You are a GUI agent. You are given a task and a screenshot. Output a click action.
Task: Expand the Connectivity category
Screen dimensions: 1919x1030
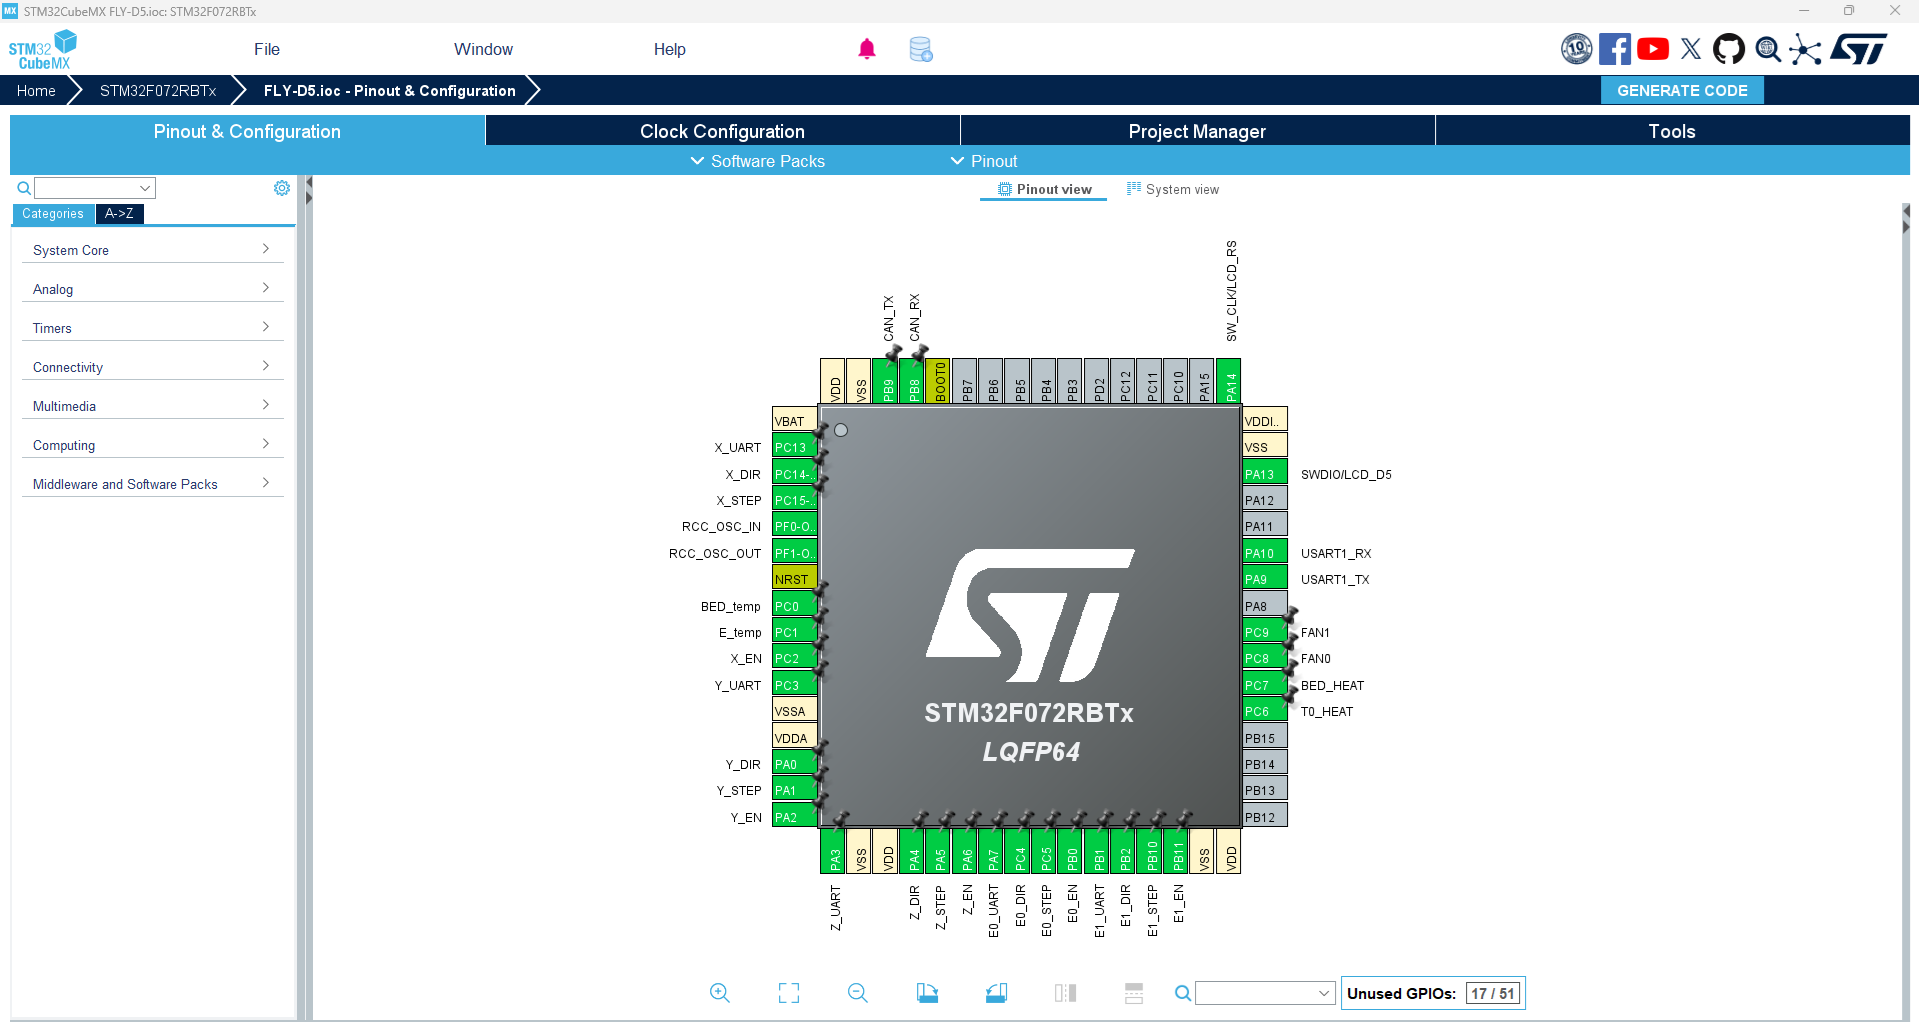click(x=153, y=367)
